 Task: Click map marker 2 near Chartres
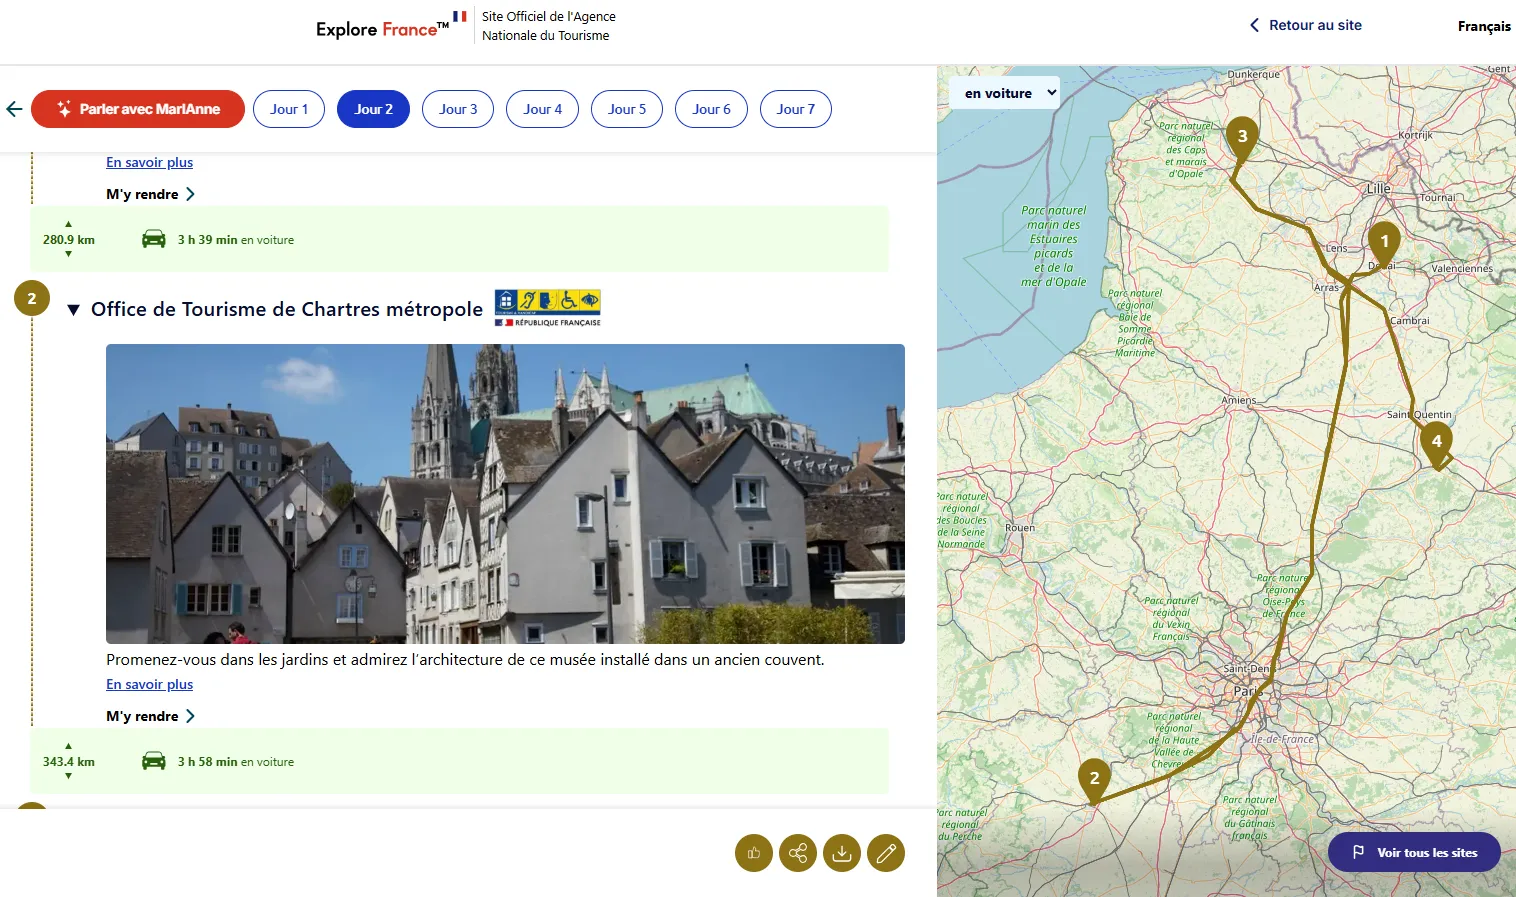coord(1094,779)
